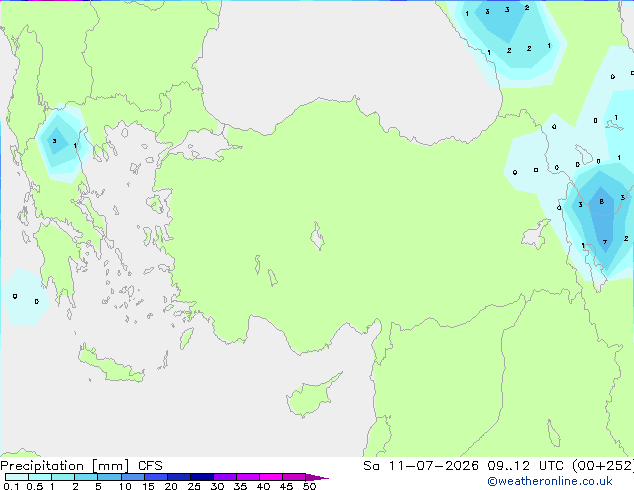Viewport: 634px width, 490px height.
Task: Select the 10–15 mm legend swatch
Action: (132, 477)
